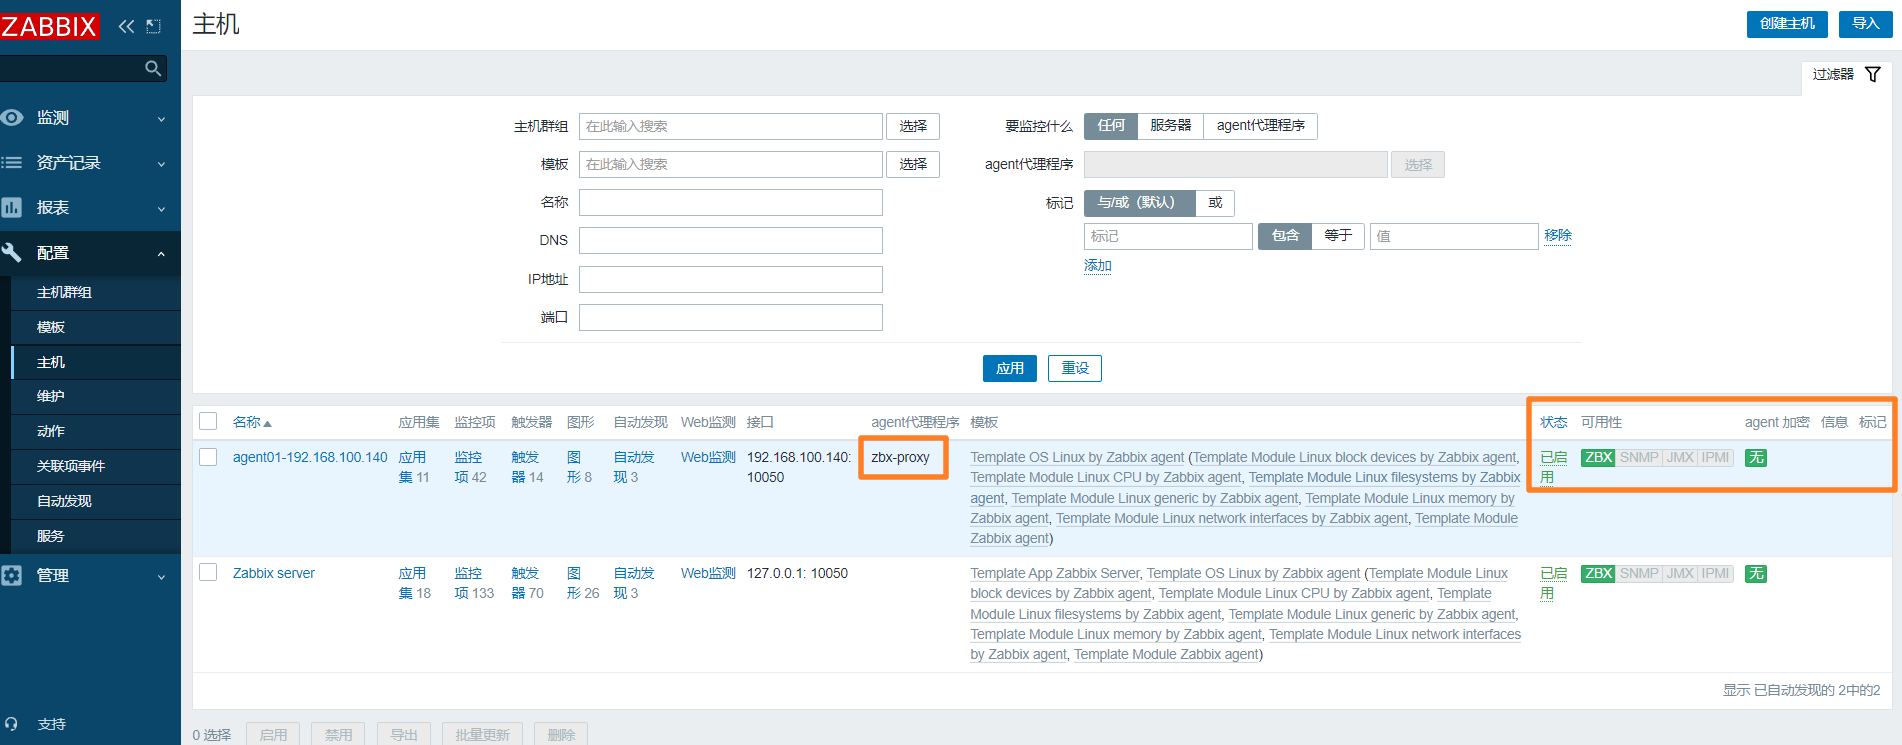The width and height of the screenshot is (1902, 745).
Task: Tick checkbox for agent01-192.168.100.140
Action: click(x=208, y=456)
